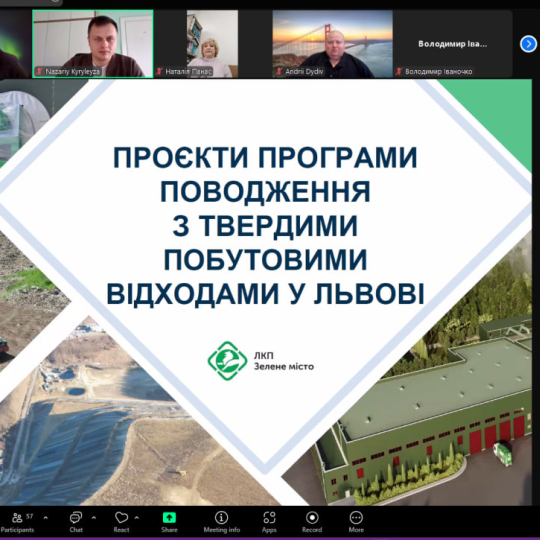The height and width of the screenshot is (540, 540).
Task: Open the Chat icon
Action: (x=76, y=517)
